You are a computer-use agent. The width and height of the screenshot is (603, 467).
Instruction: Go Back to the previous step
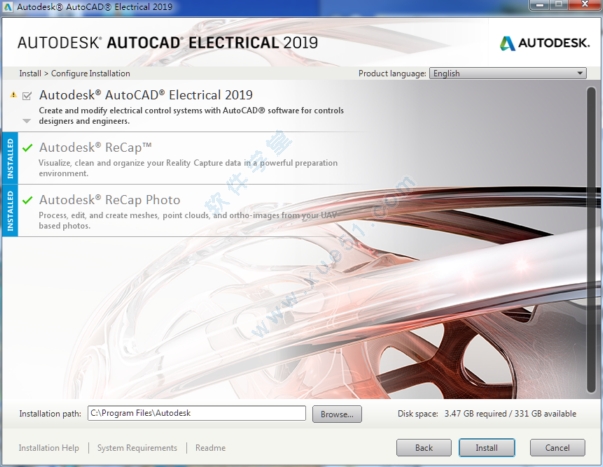click(x=424, y=447)
